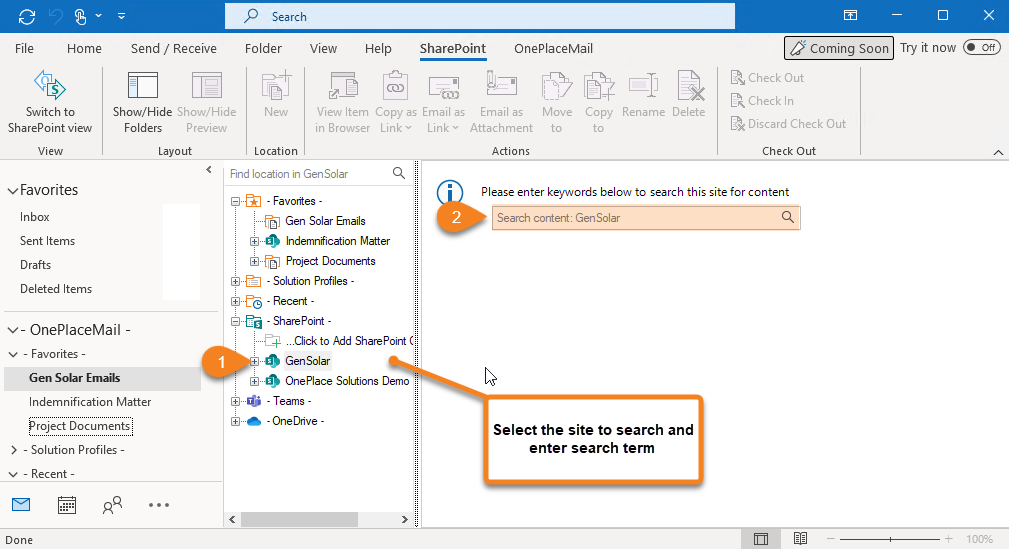Select Gen Solar Emails in location tree
Screen dimensions: 1009x549
coord(325,221)
